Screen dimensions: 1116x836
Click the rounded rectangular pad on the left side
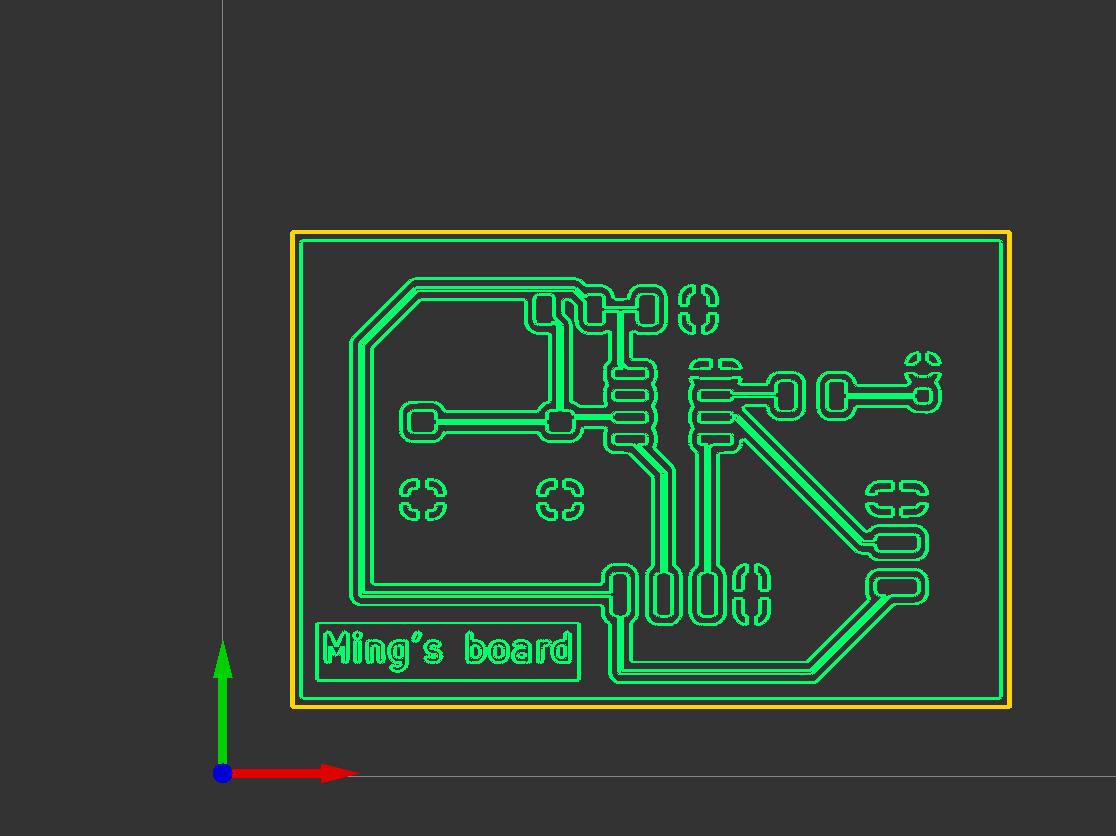tap(424, 419)
